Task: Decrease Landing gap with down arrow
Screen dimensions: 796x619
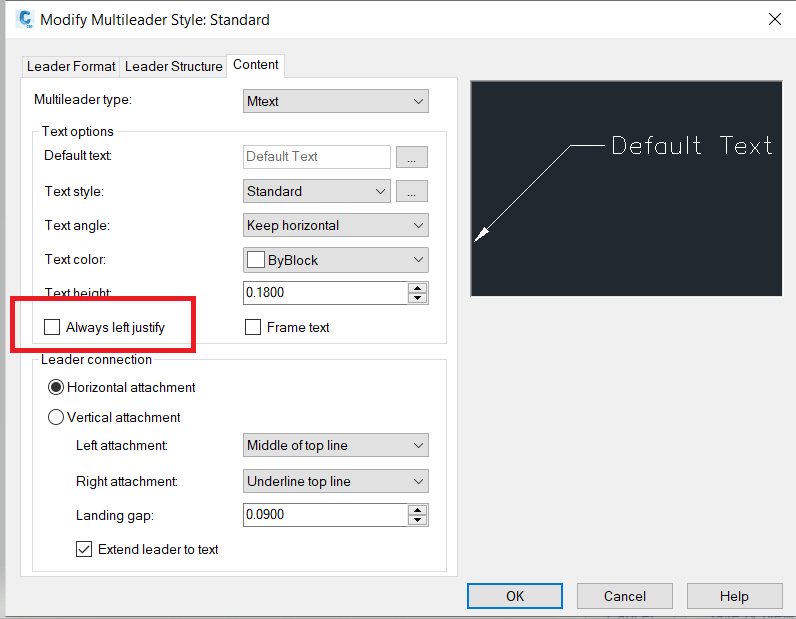Action: coord(417,520)
